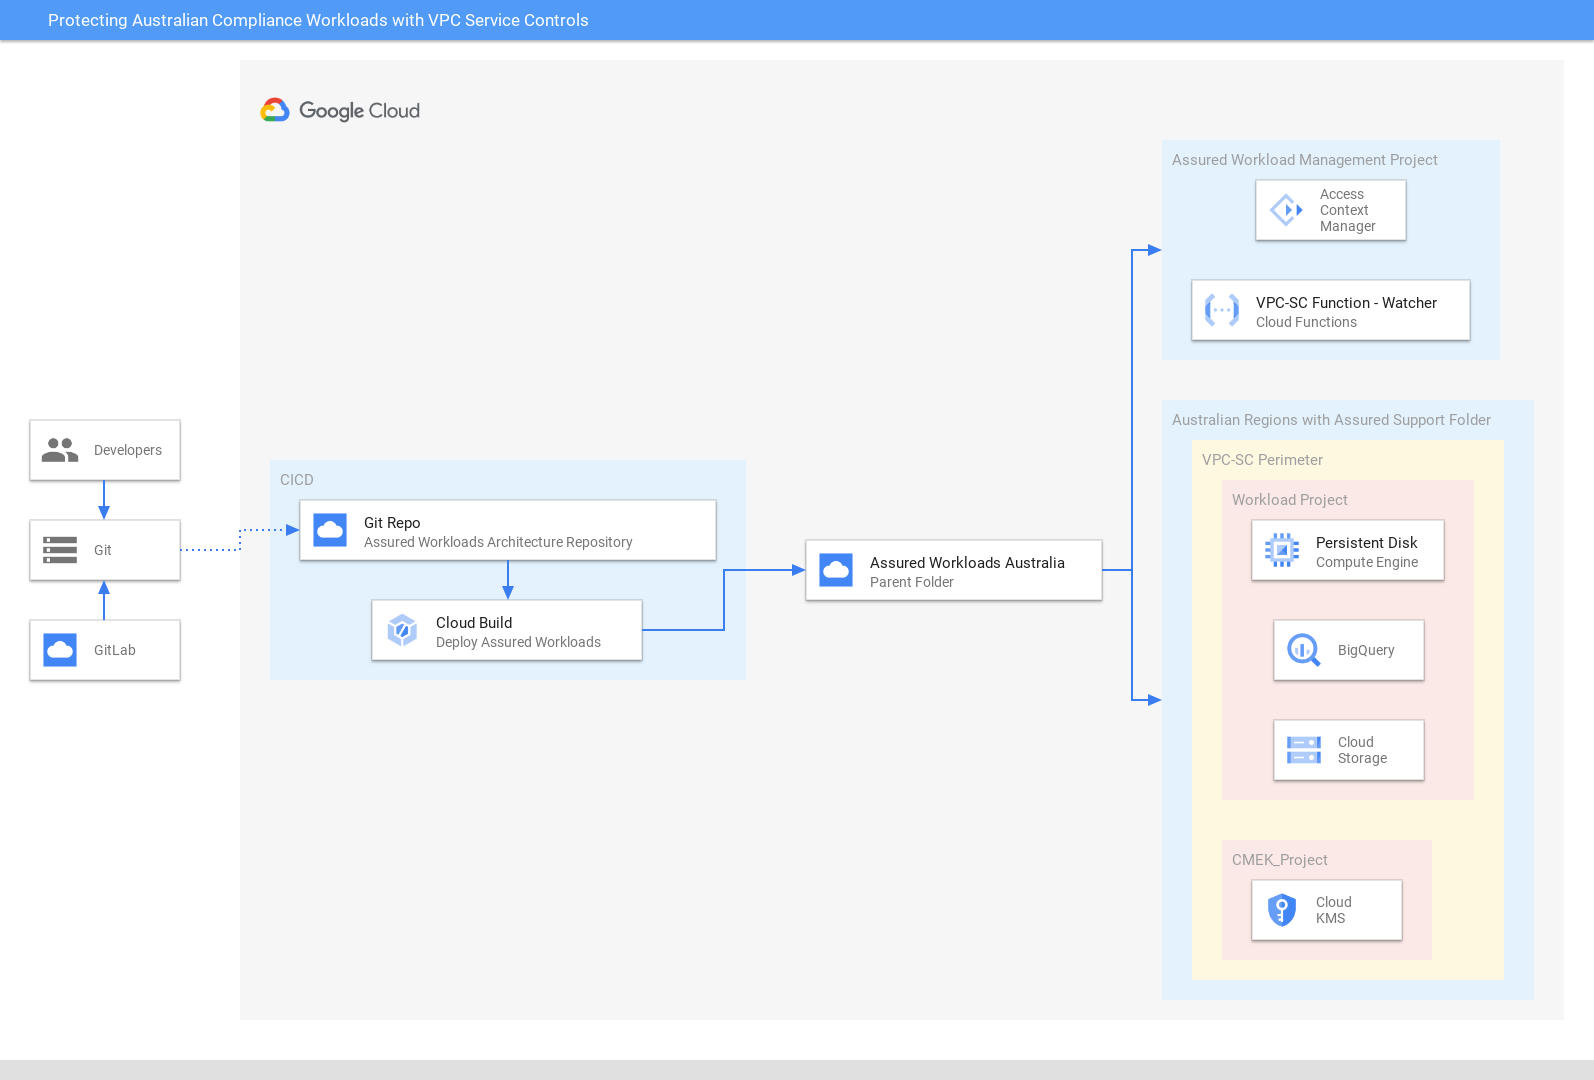Select the Git card label
The image size is (1594, 1080).
point(103,550)
